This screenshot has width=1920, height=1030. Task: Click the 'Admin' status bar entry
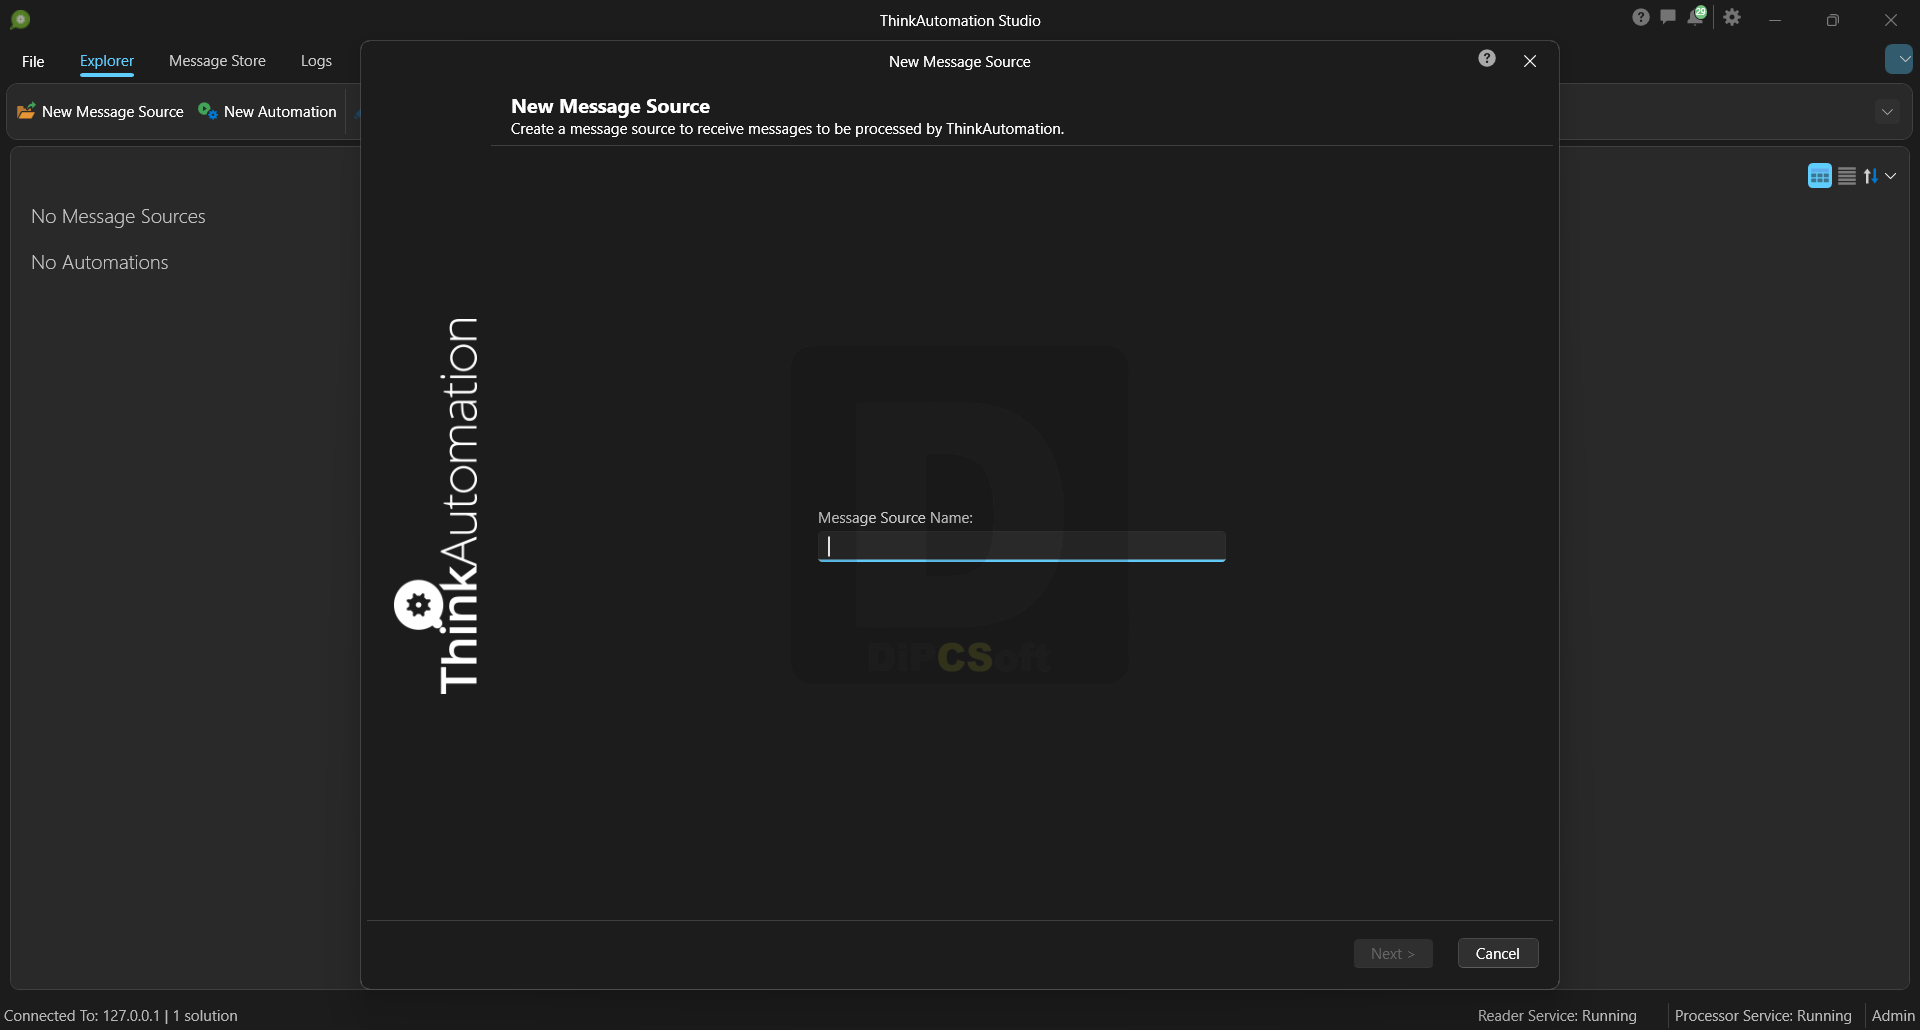pos(1893,1015)
